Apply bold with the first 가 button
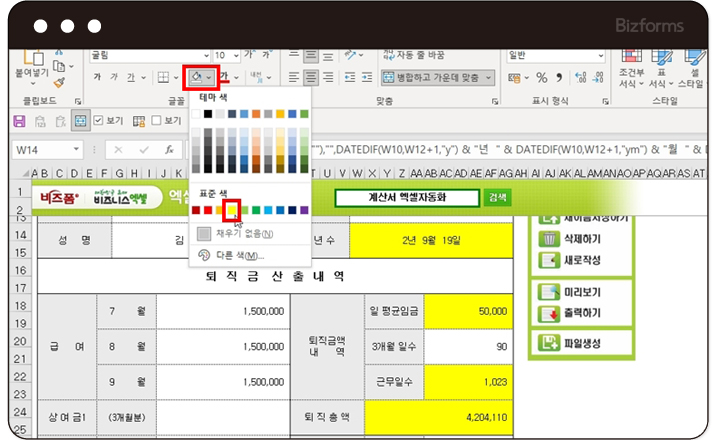 click(97, 77)
